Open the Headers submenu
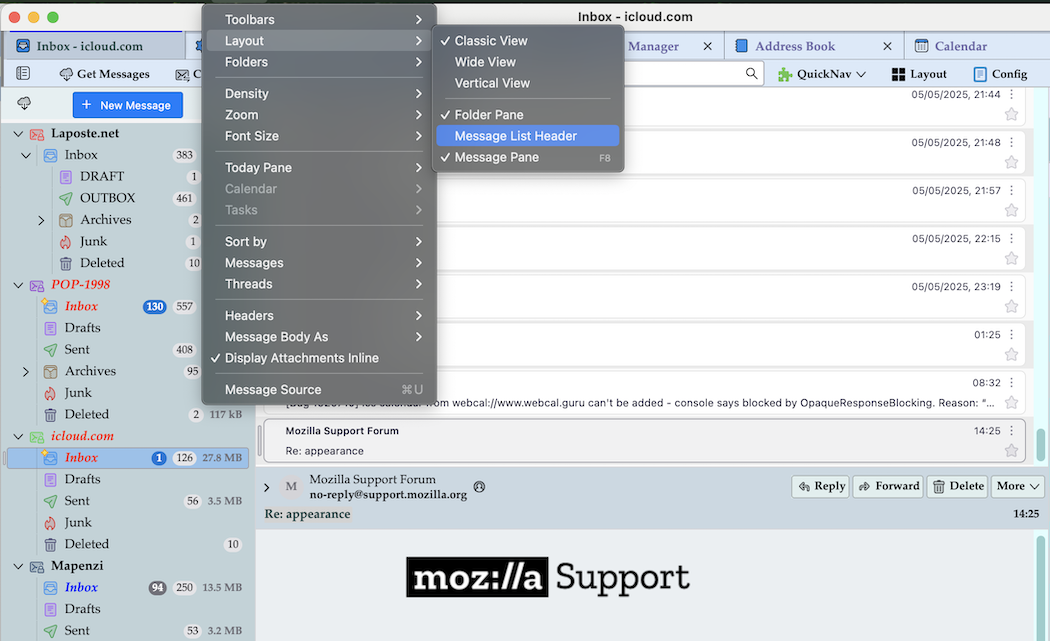 tap(319, 315)
